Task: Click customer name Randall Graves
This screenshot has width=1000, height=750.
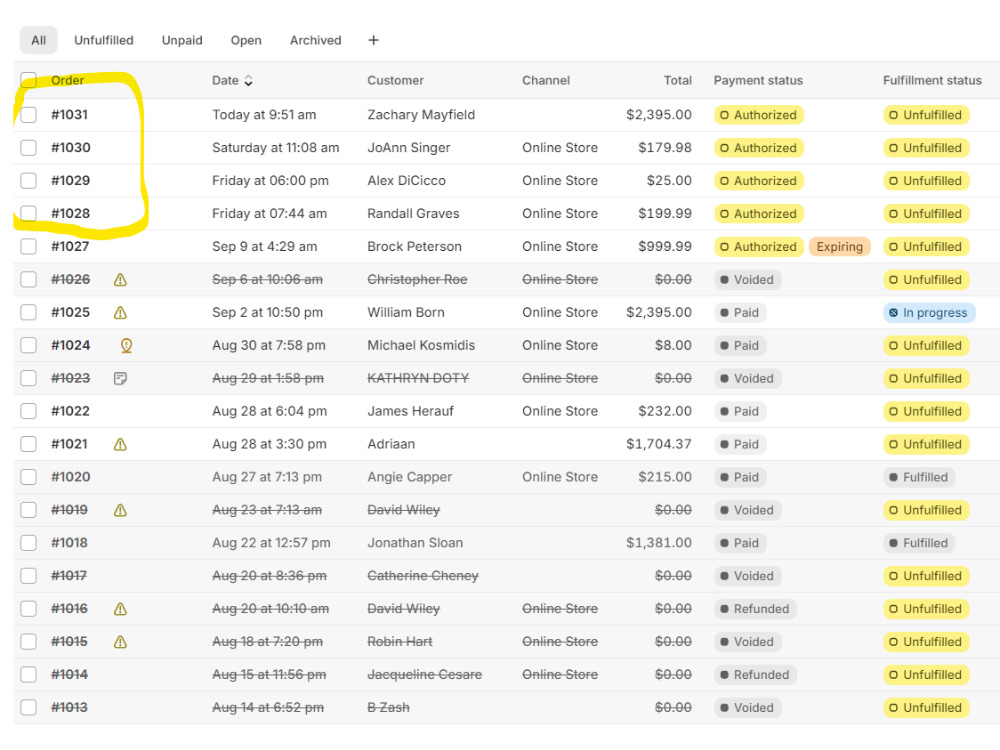Action: [413, 214]
